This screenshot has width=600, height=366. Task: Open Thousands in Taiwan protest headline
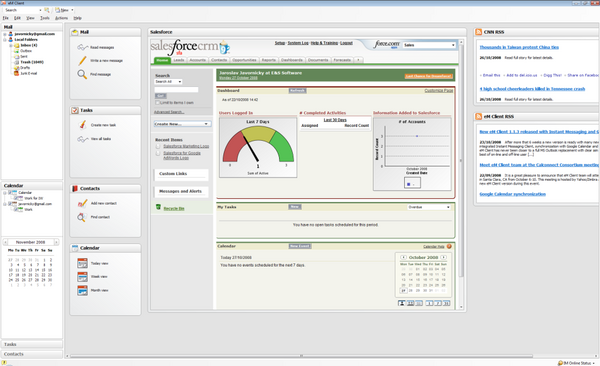519,47
